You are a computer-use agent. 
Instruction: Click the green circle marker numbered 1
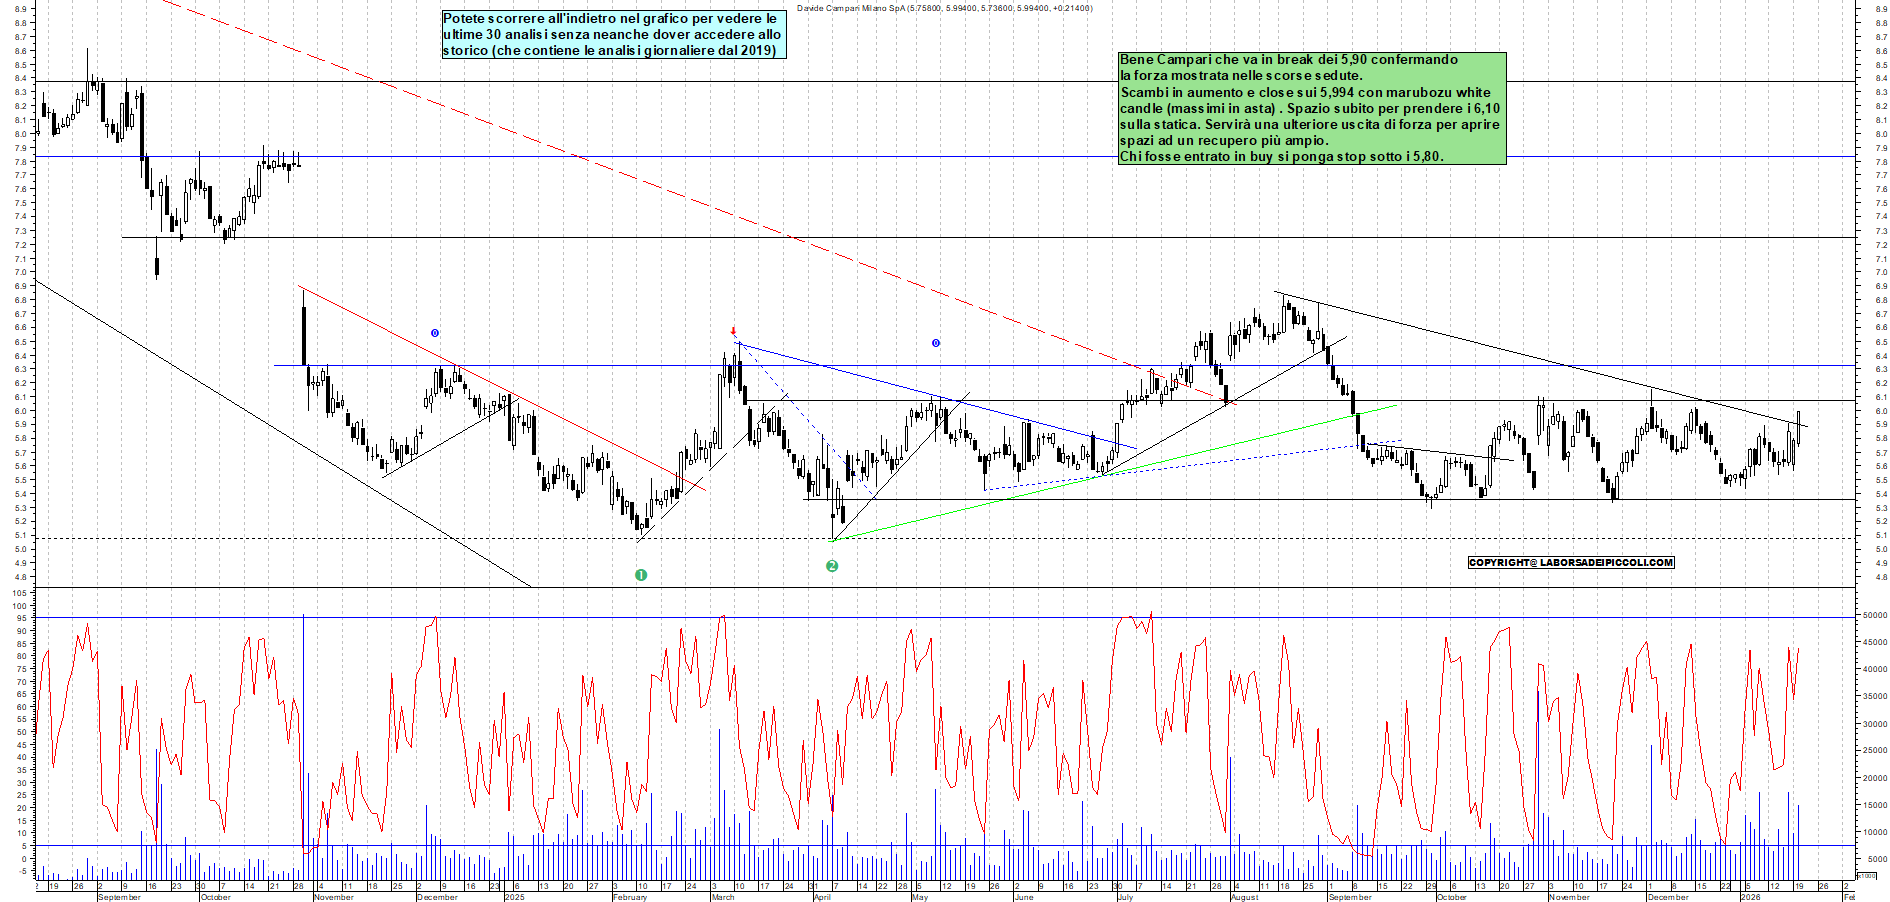pyautogui.click(x=641, y=575)
